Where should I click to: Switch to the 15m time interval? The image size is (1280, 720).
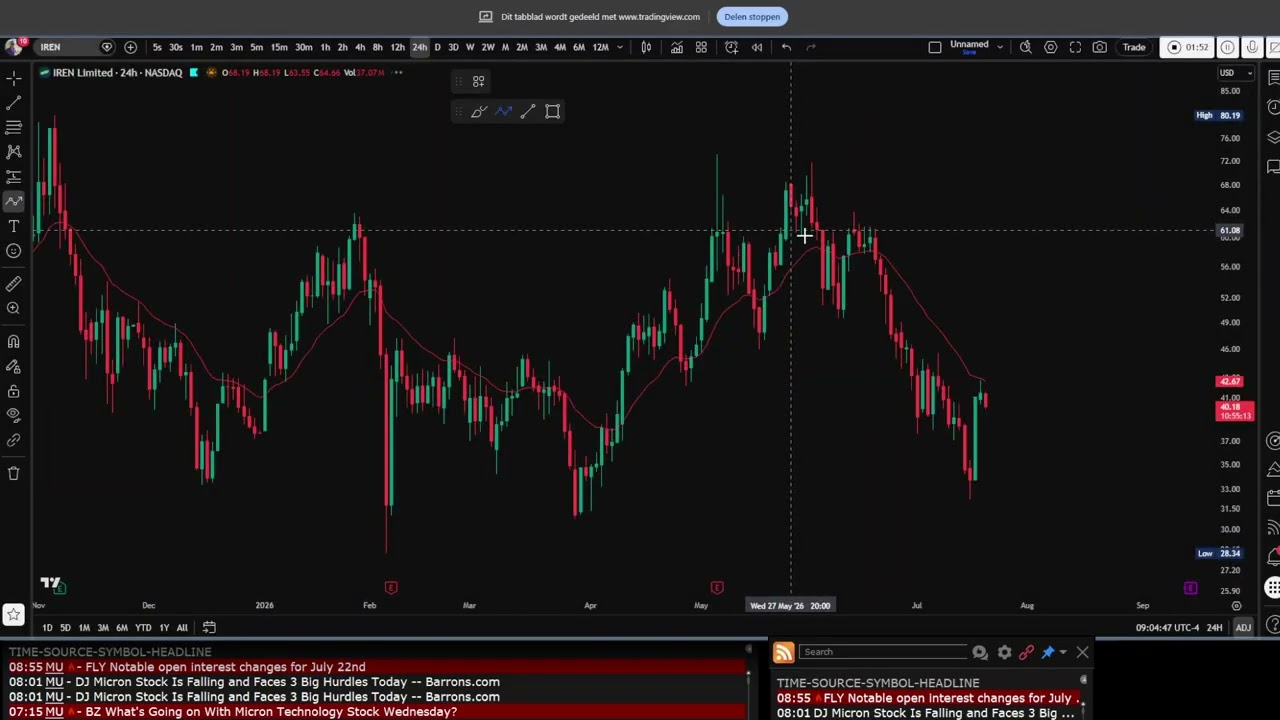[x=279, y=47]
